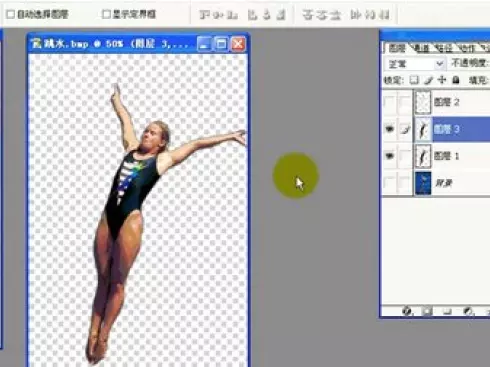This screenshot has width=490, height=367.
Task: Switch to the 路径 paths tab
Action: 444,49
